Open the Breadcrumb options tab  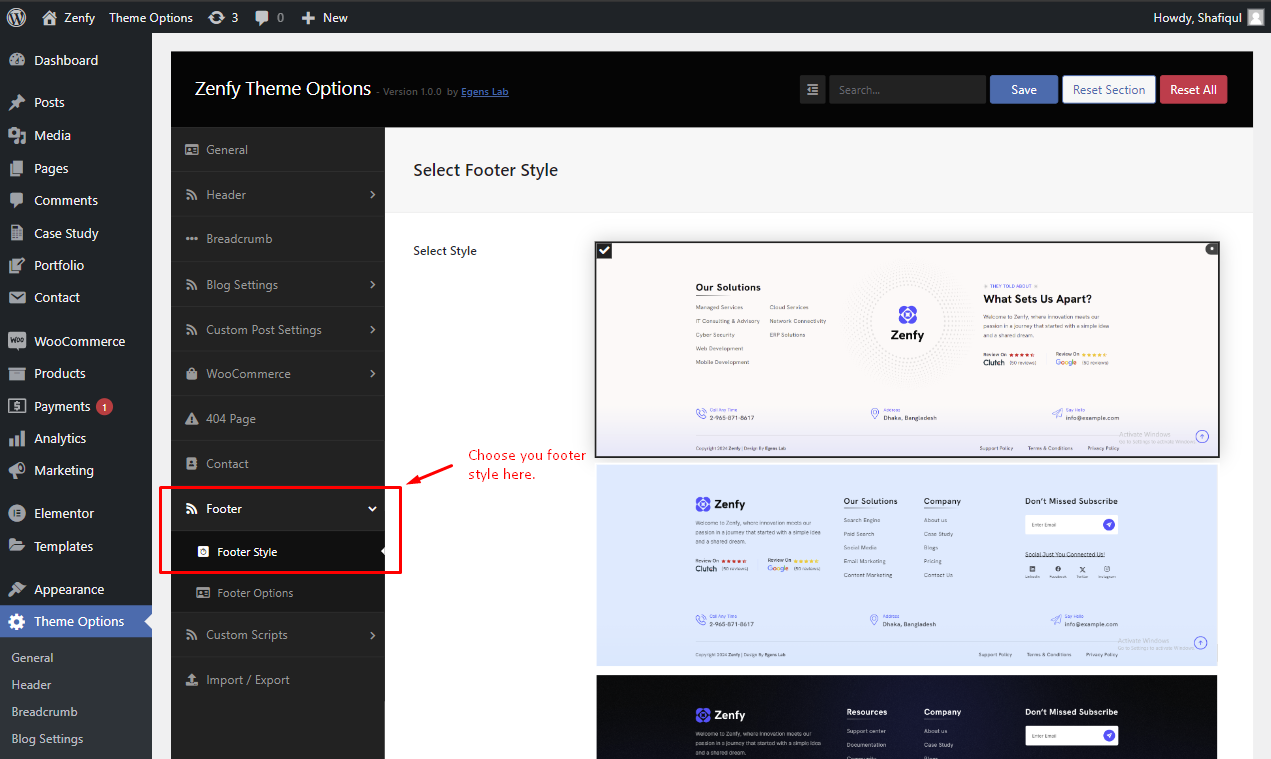coord(278,239)
